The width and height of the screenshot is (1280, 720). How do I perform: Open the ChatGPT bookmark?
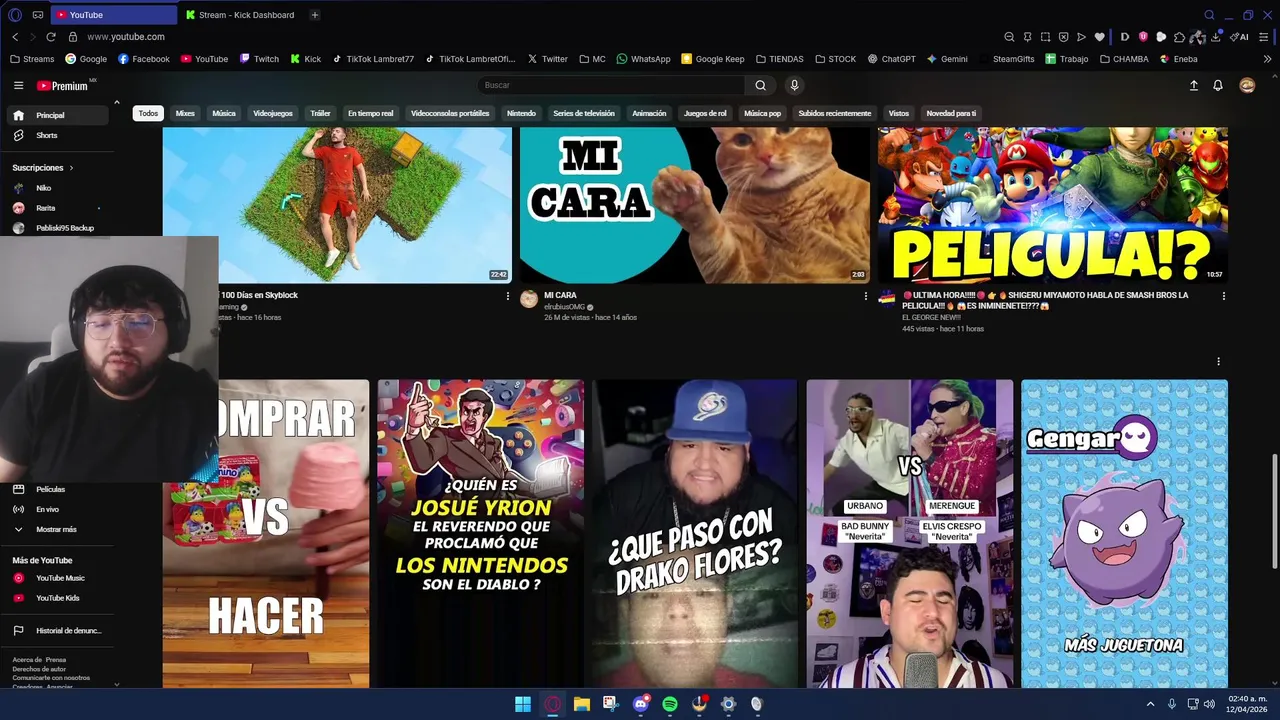tap(891, 59)
